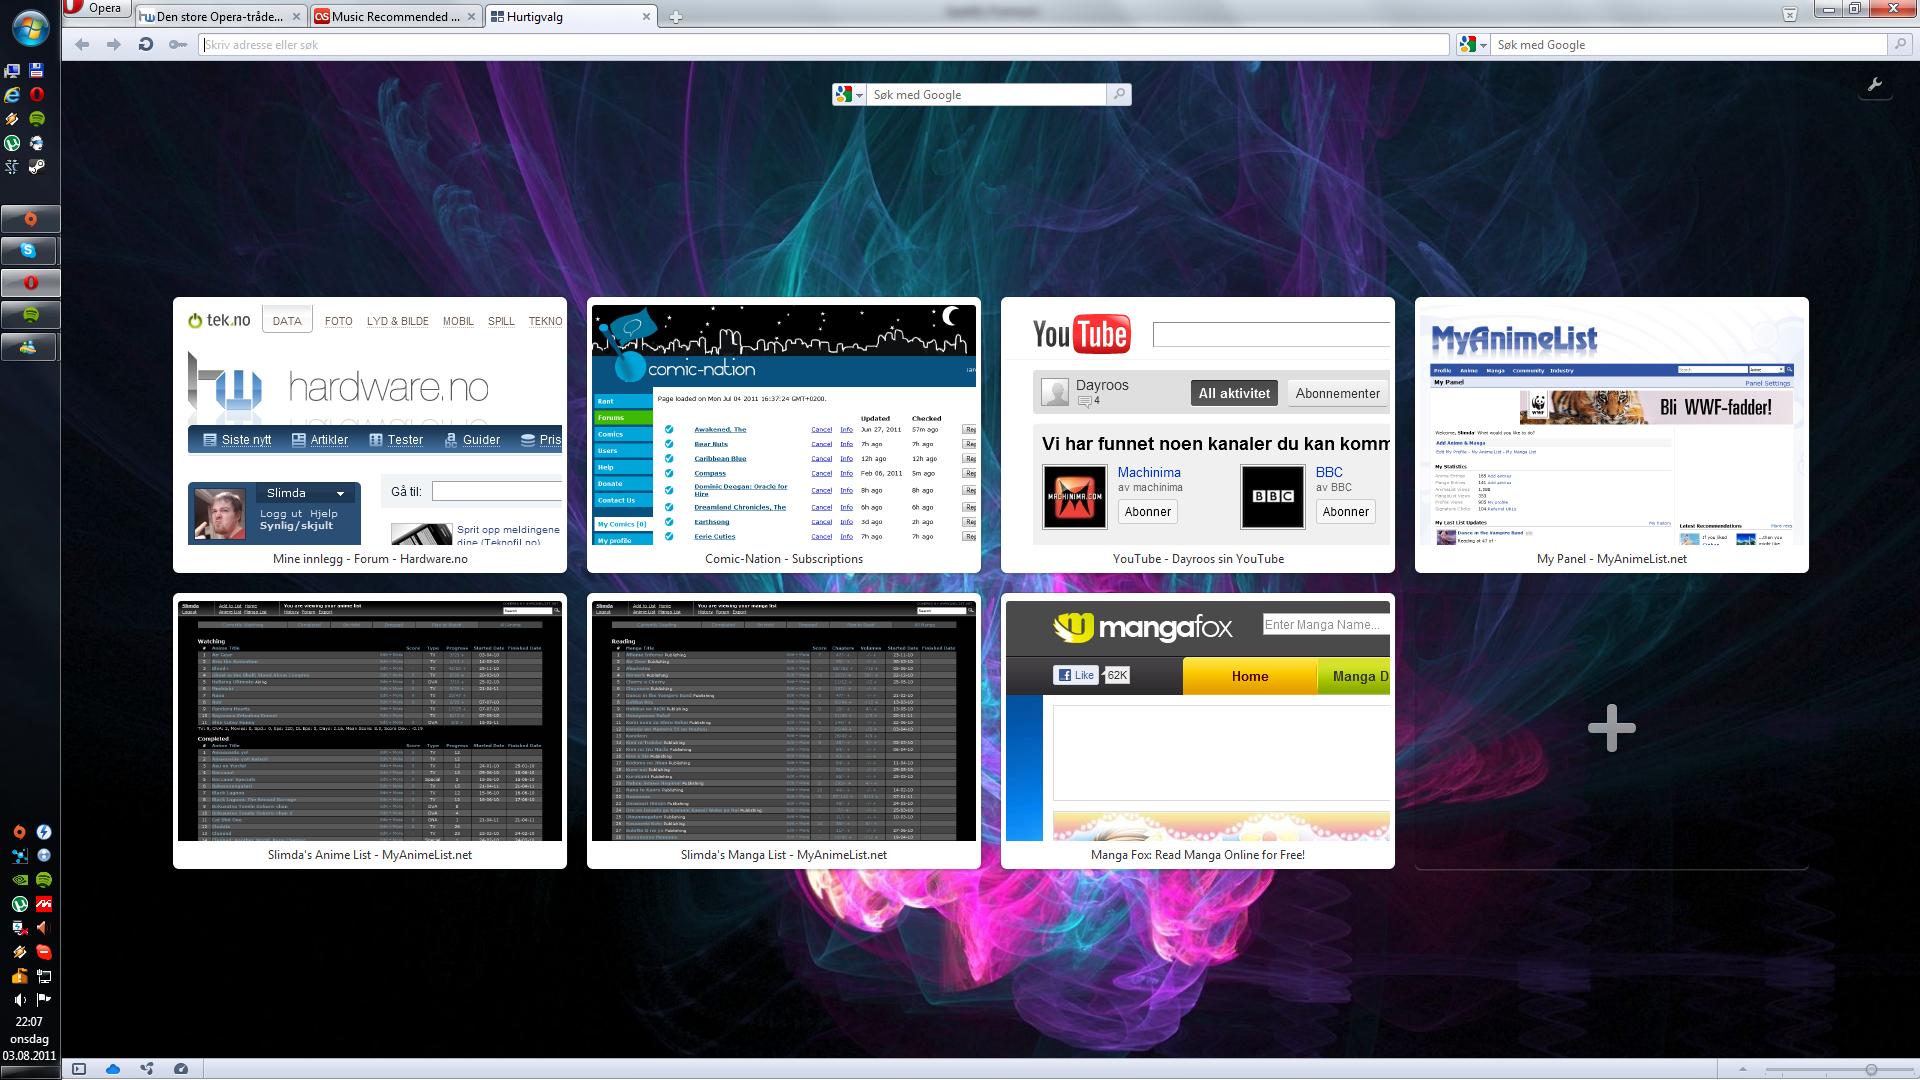Open the uTorrent tray icon
This screenshot has width=1920, height=1080.
click(19, 904)
